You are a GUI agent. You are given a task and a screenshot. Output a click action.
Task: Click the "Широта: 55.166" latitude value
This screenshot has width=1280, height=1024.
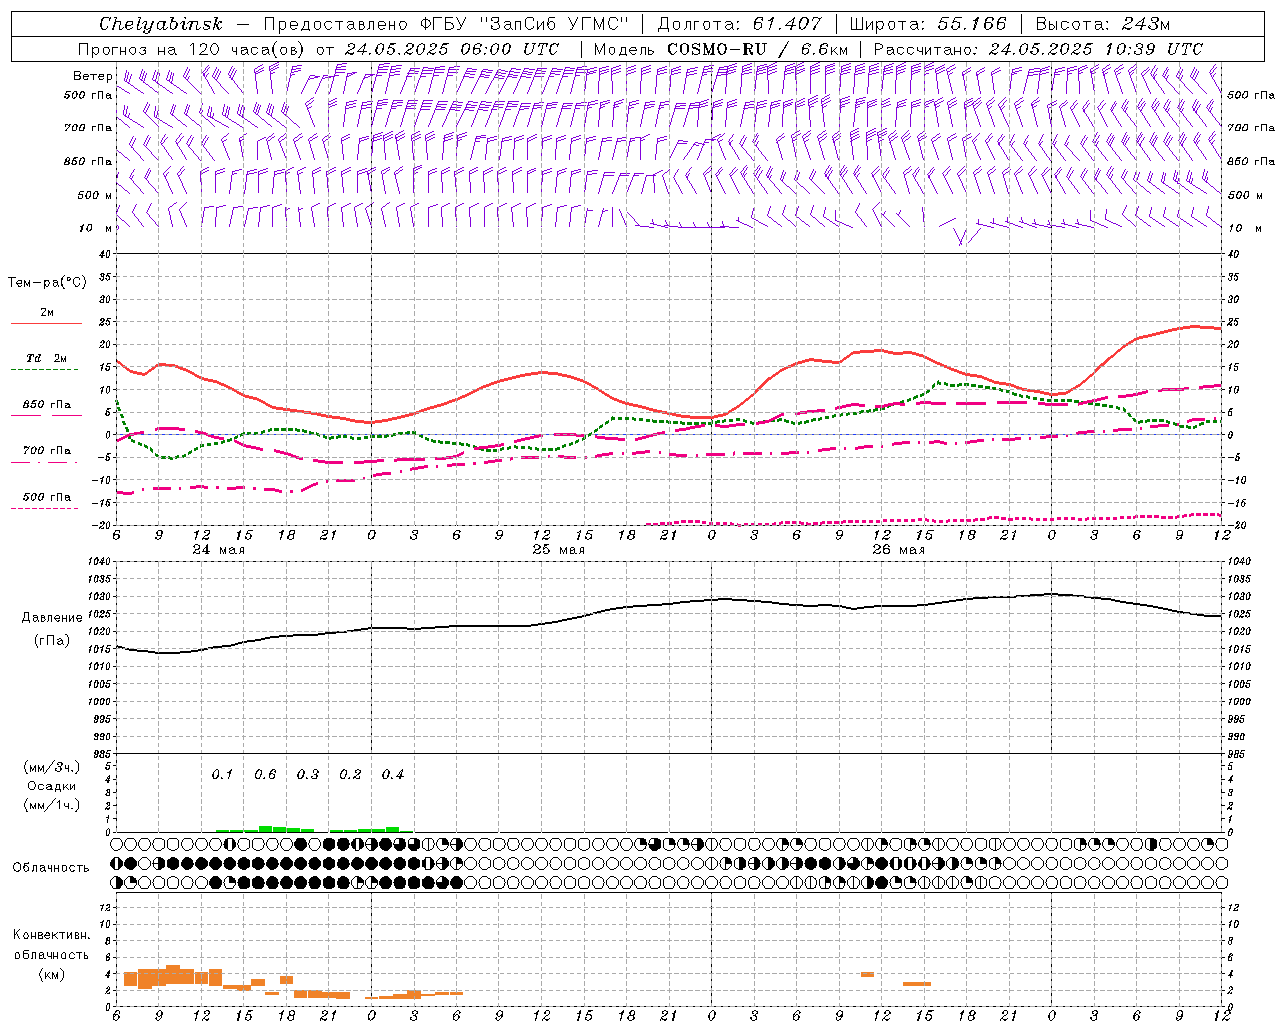click(928, 24)
